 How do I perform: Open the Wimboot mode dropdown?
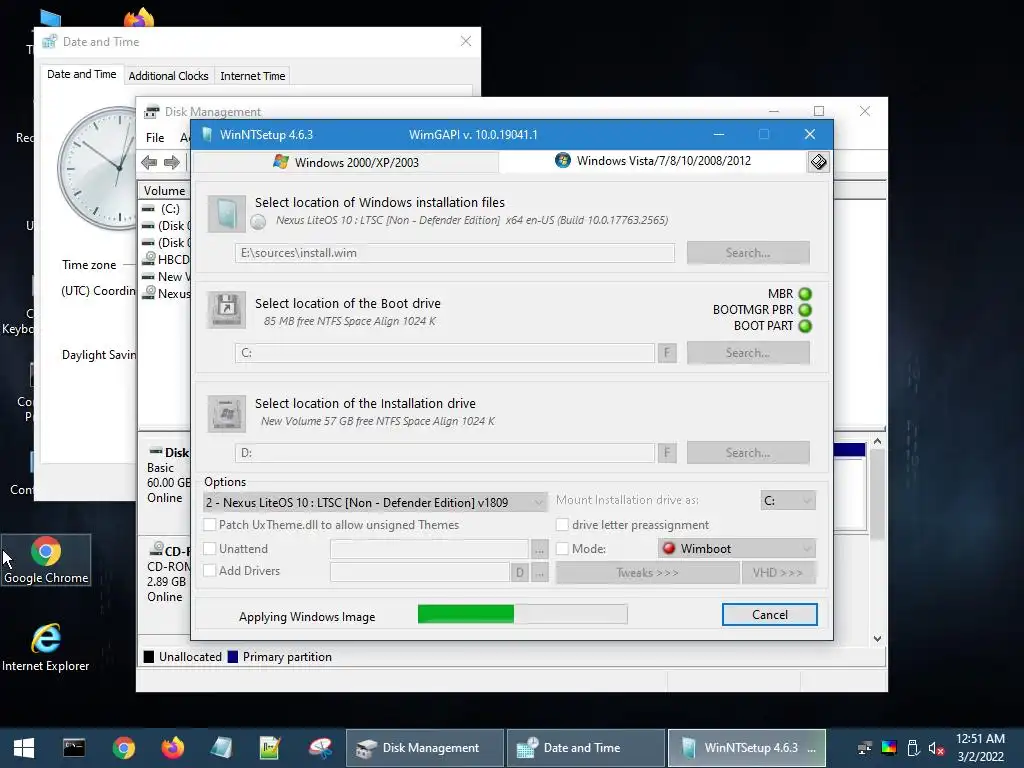737,549
